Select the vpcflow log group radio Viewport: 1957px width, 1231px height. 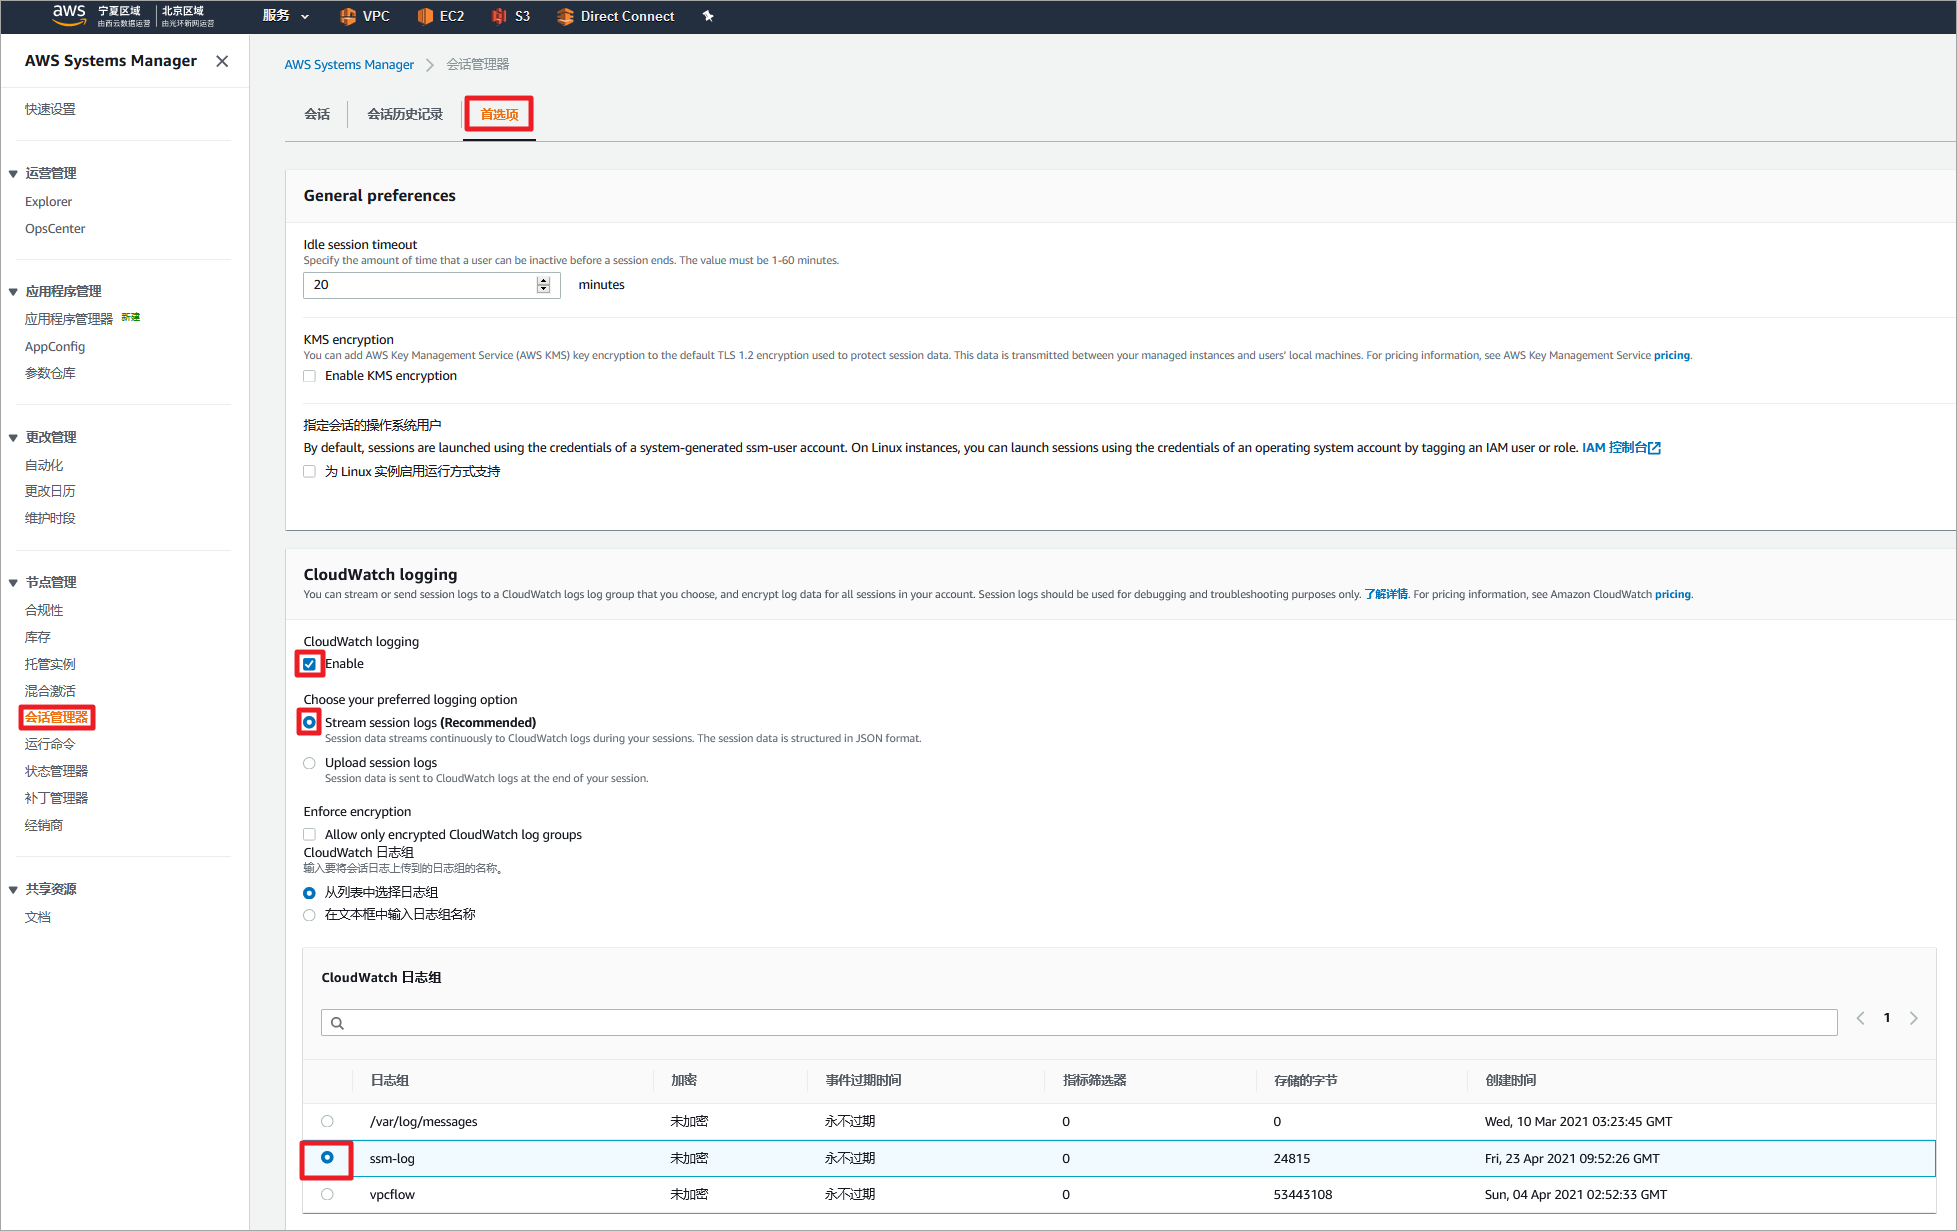(x=327, y=1194)
